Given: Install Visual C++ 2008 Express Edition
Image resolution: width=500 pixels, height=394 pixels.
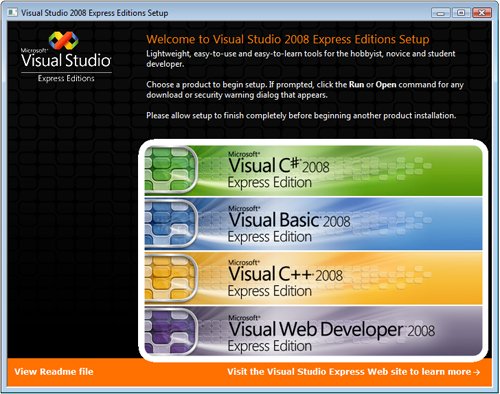Looking at the screenshot, I should (313, 279).
